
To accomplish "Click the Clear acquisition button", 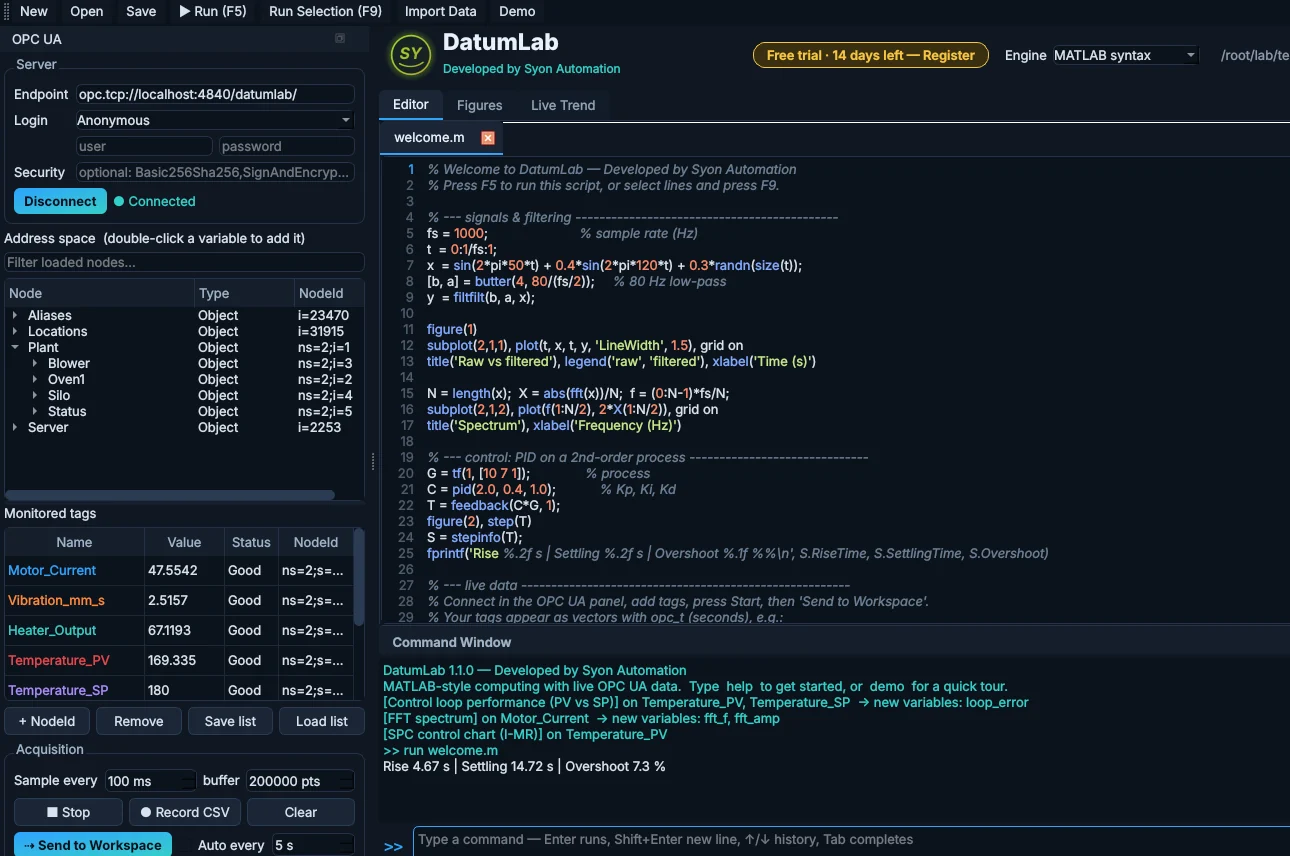I will pos(301,812).
